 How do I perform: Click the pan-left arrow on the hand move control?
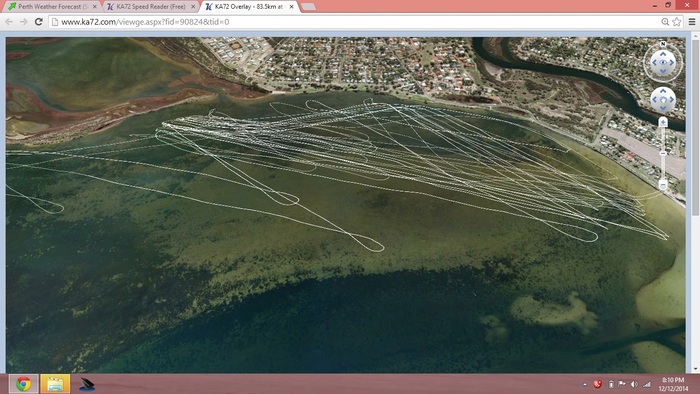655,100
